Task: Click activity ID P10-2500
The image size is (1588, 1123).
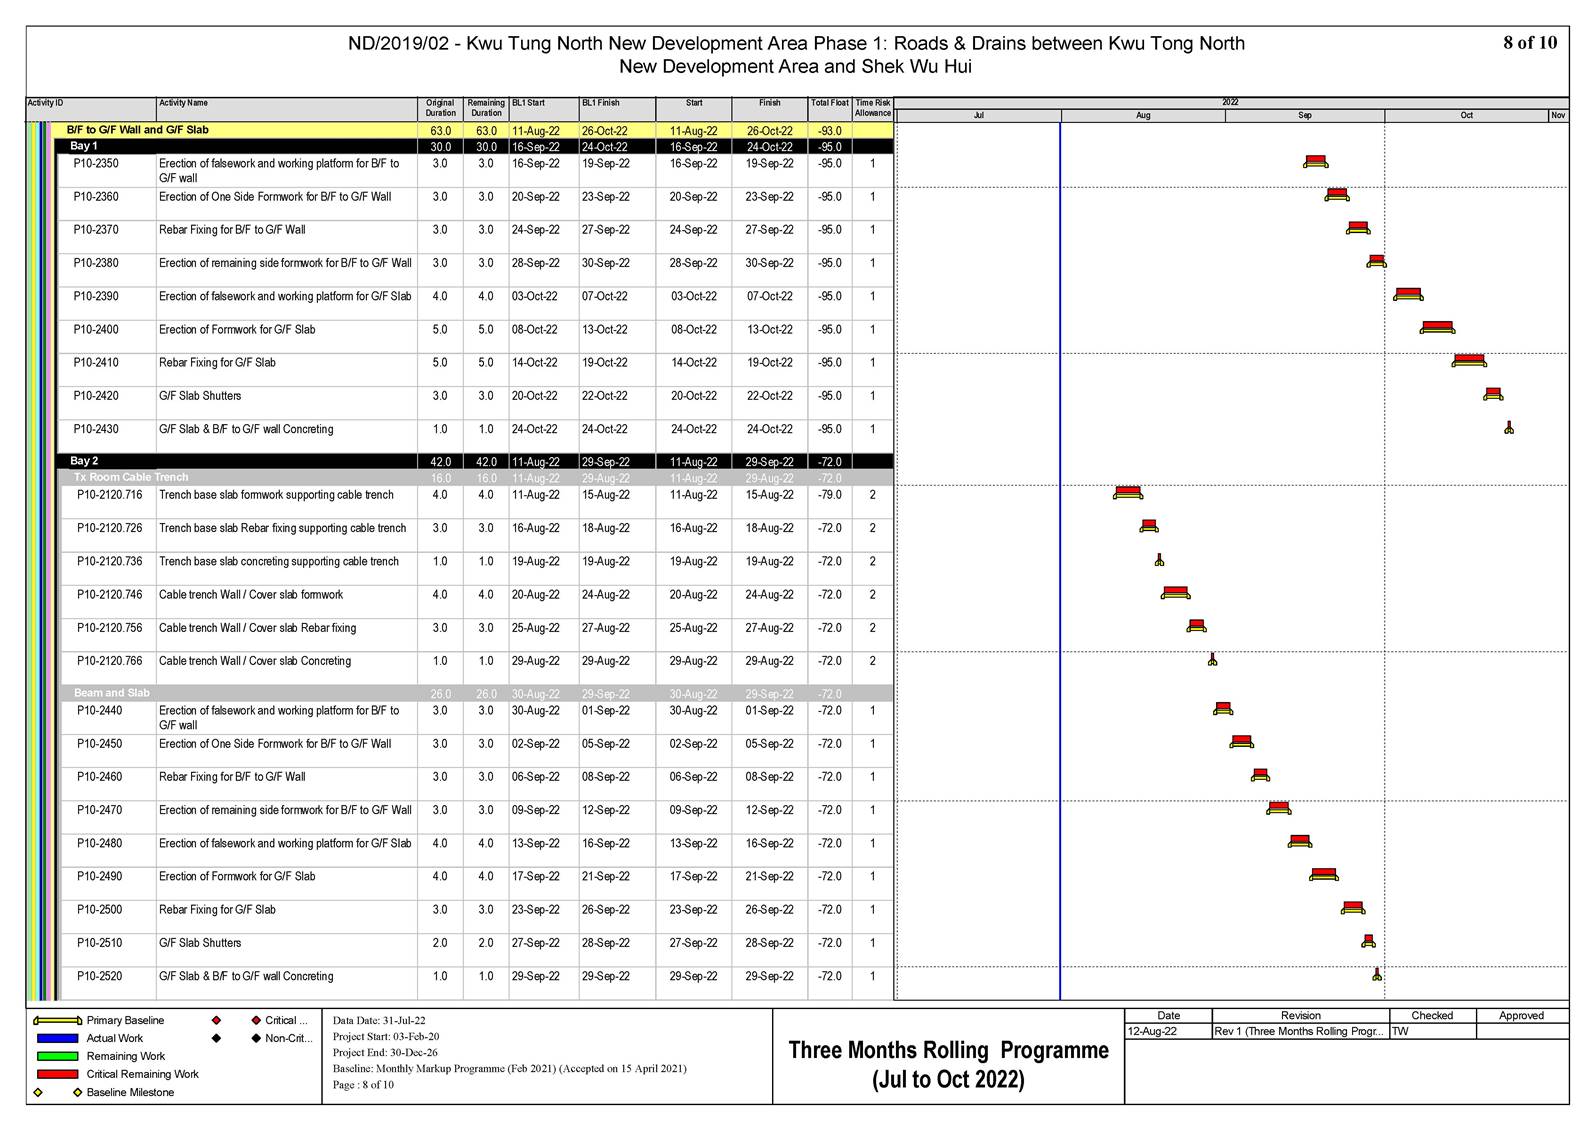Action: point(100,910)
